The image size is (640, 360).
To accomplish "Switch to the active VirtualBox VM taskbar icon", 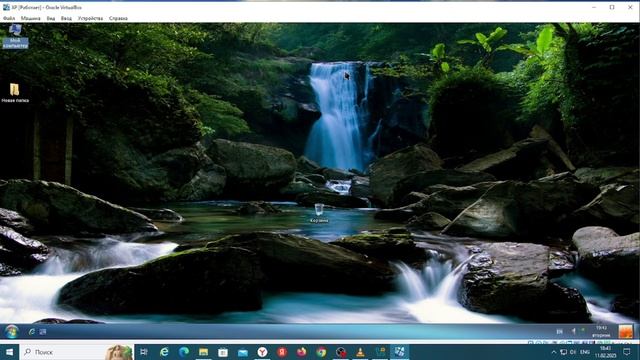I will pos(400,352).
